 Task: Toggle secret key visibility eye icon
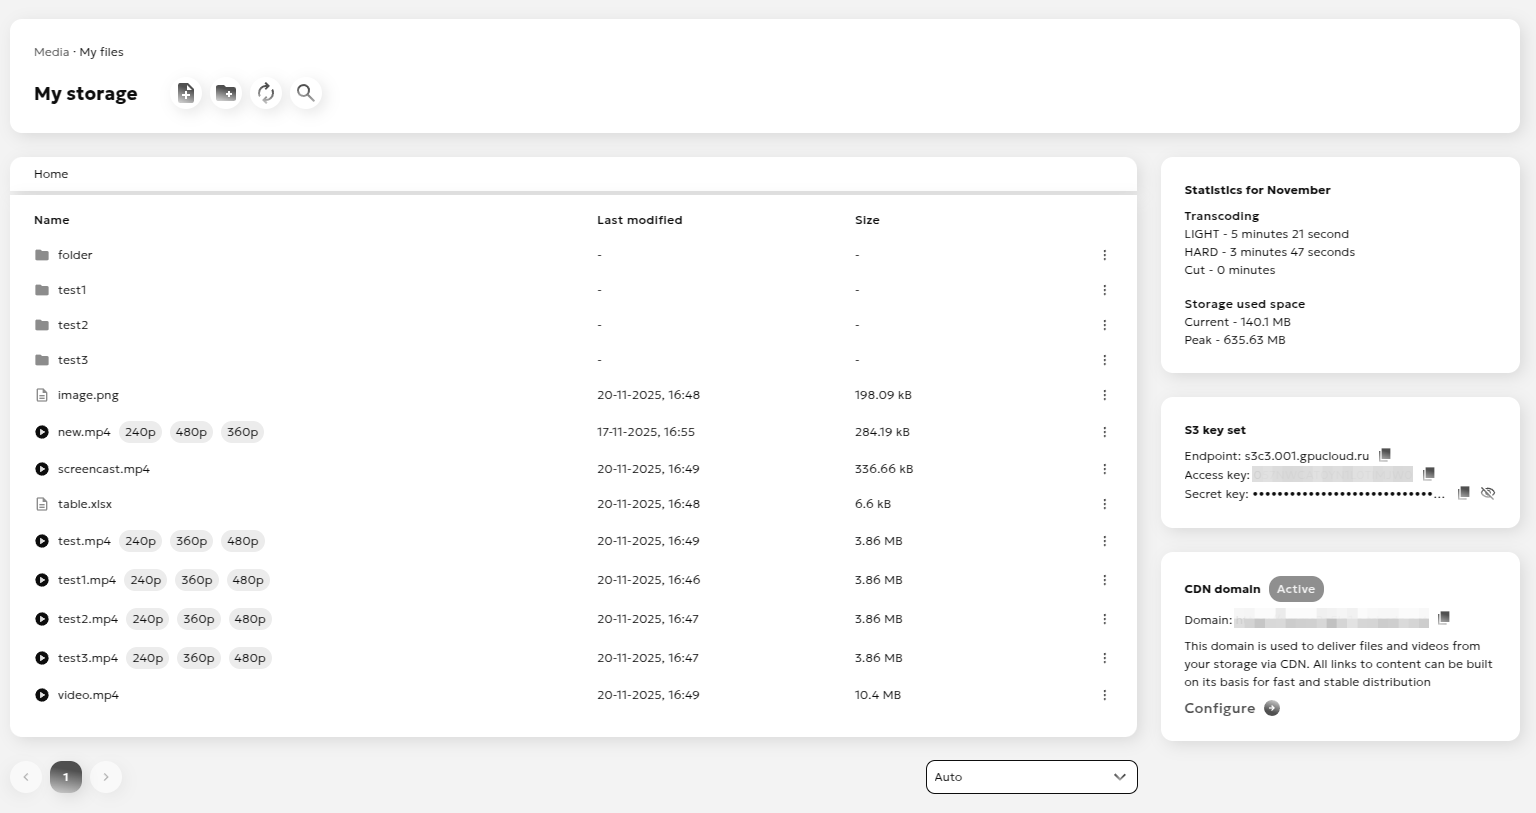1488,493
